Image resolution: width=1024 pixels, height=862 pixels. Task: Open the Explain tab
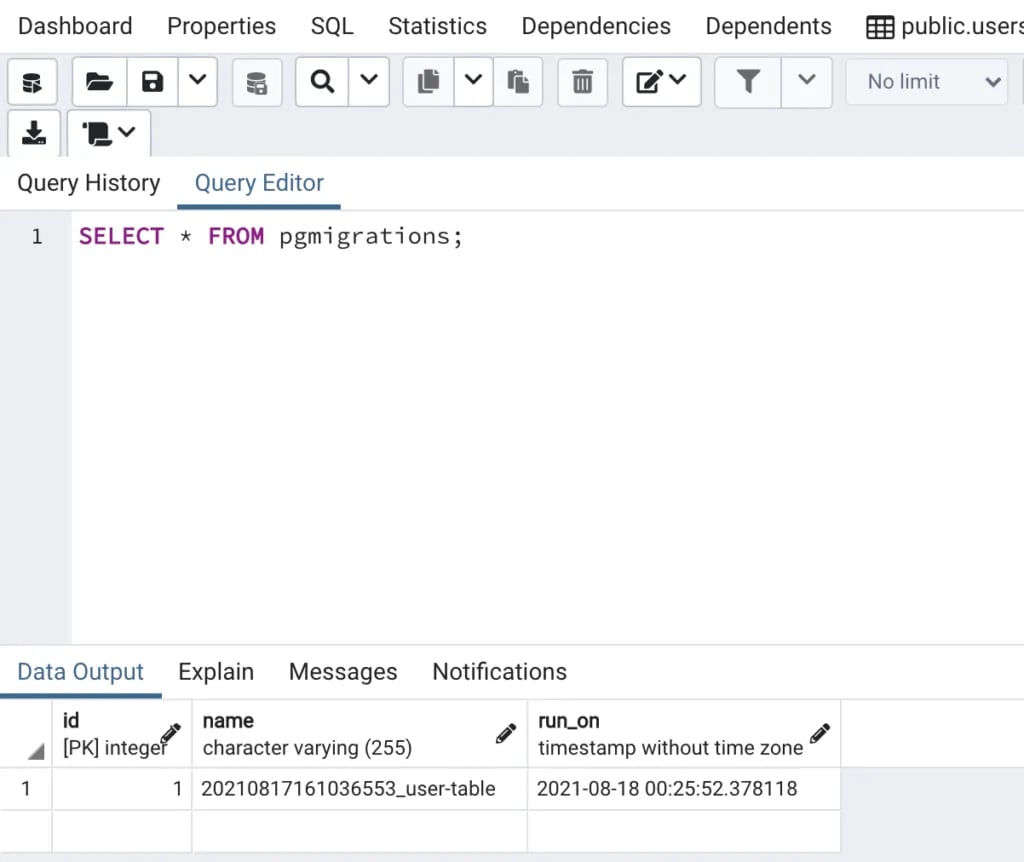click(x=216, y=672)
